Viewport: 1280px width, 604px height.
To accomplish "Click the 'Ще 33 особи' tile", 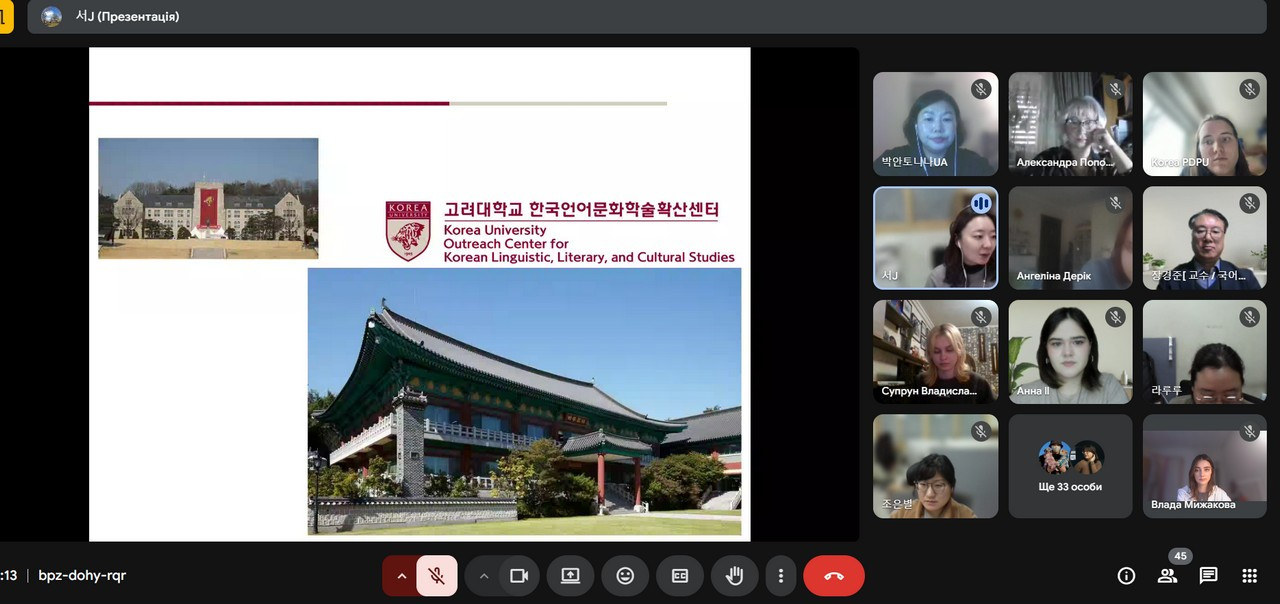I will pyautogui.click(x=1070, y=466).
